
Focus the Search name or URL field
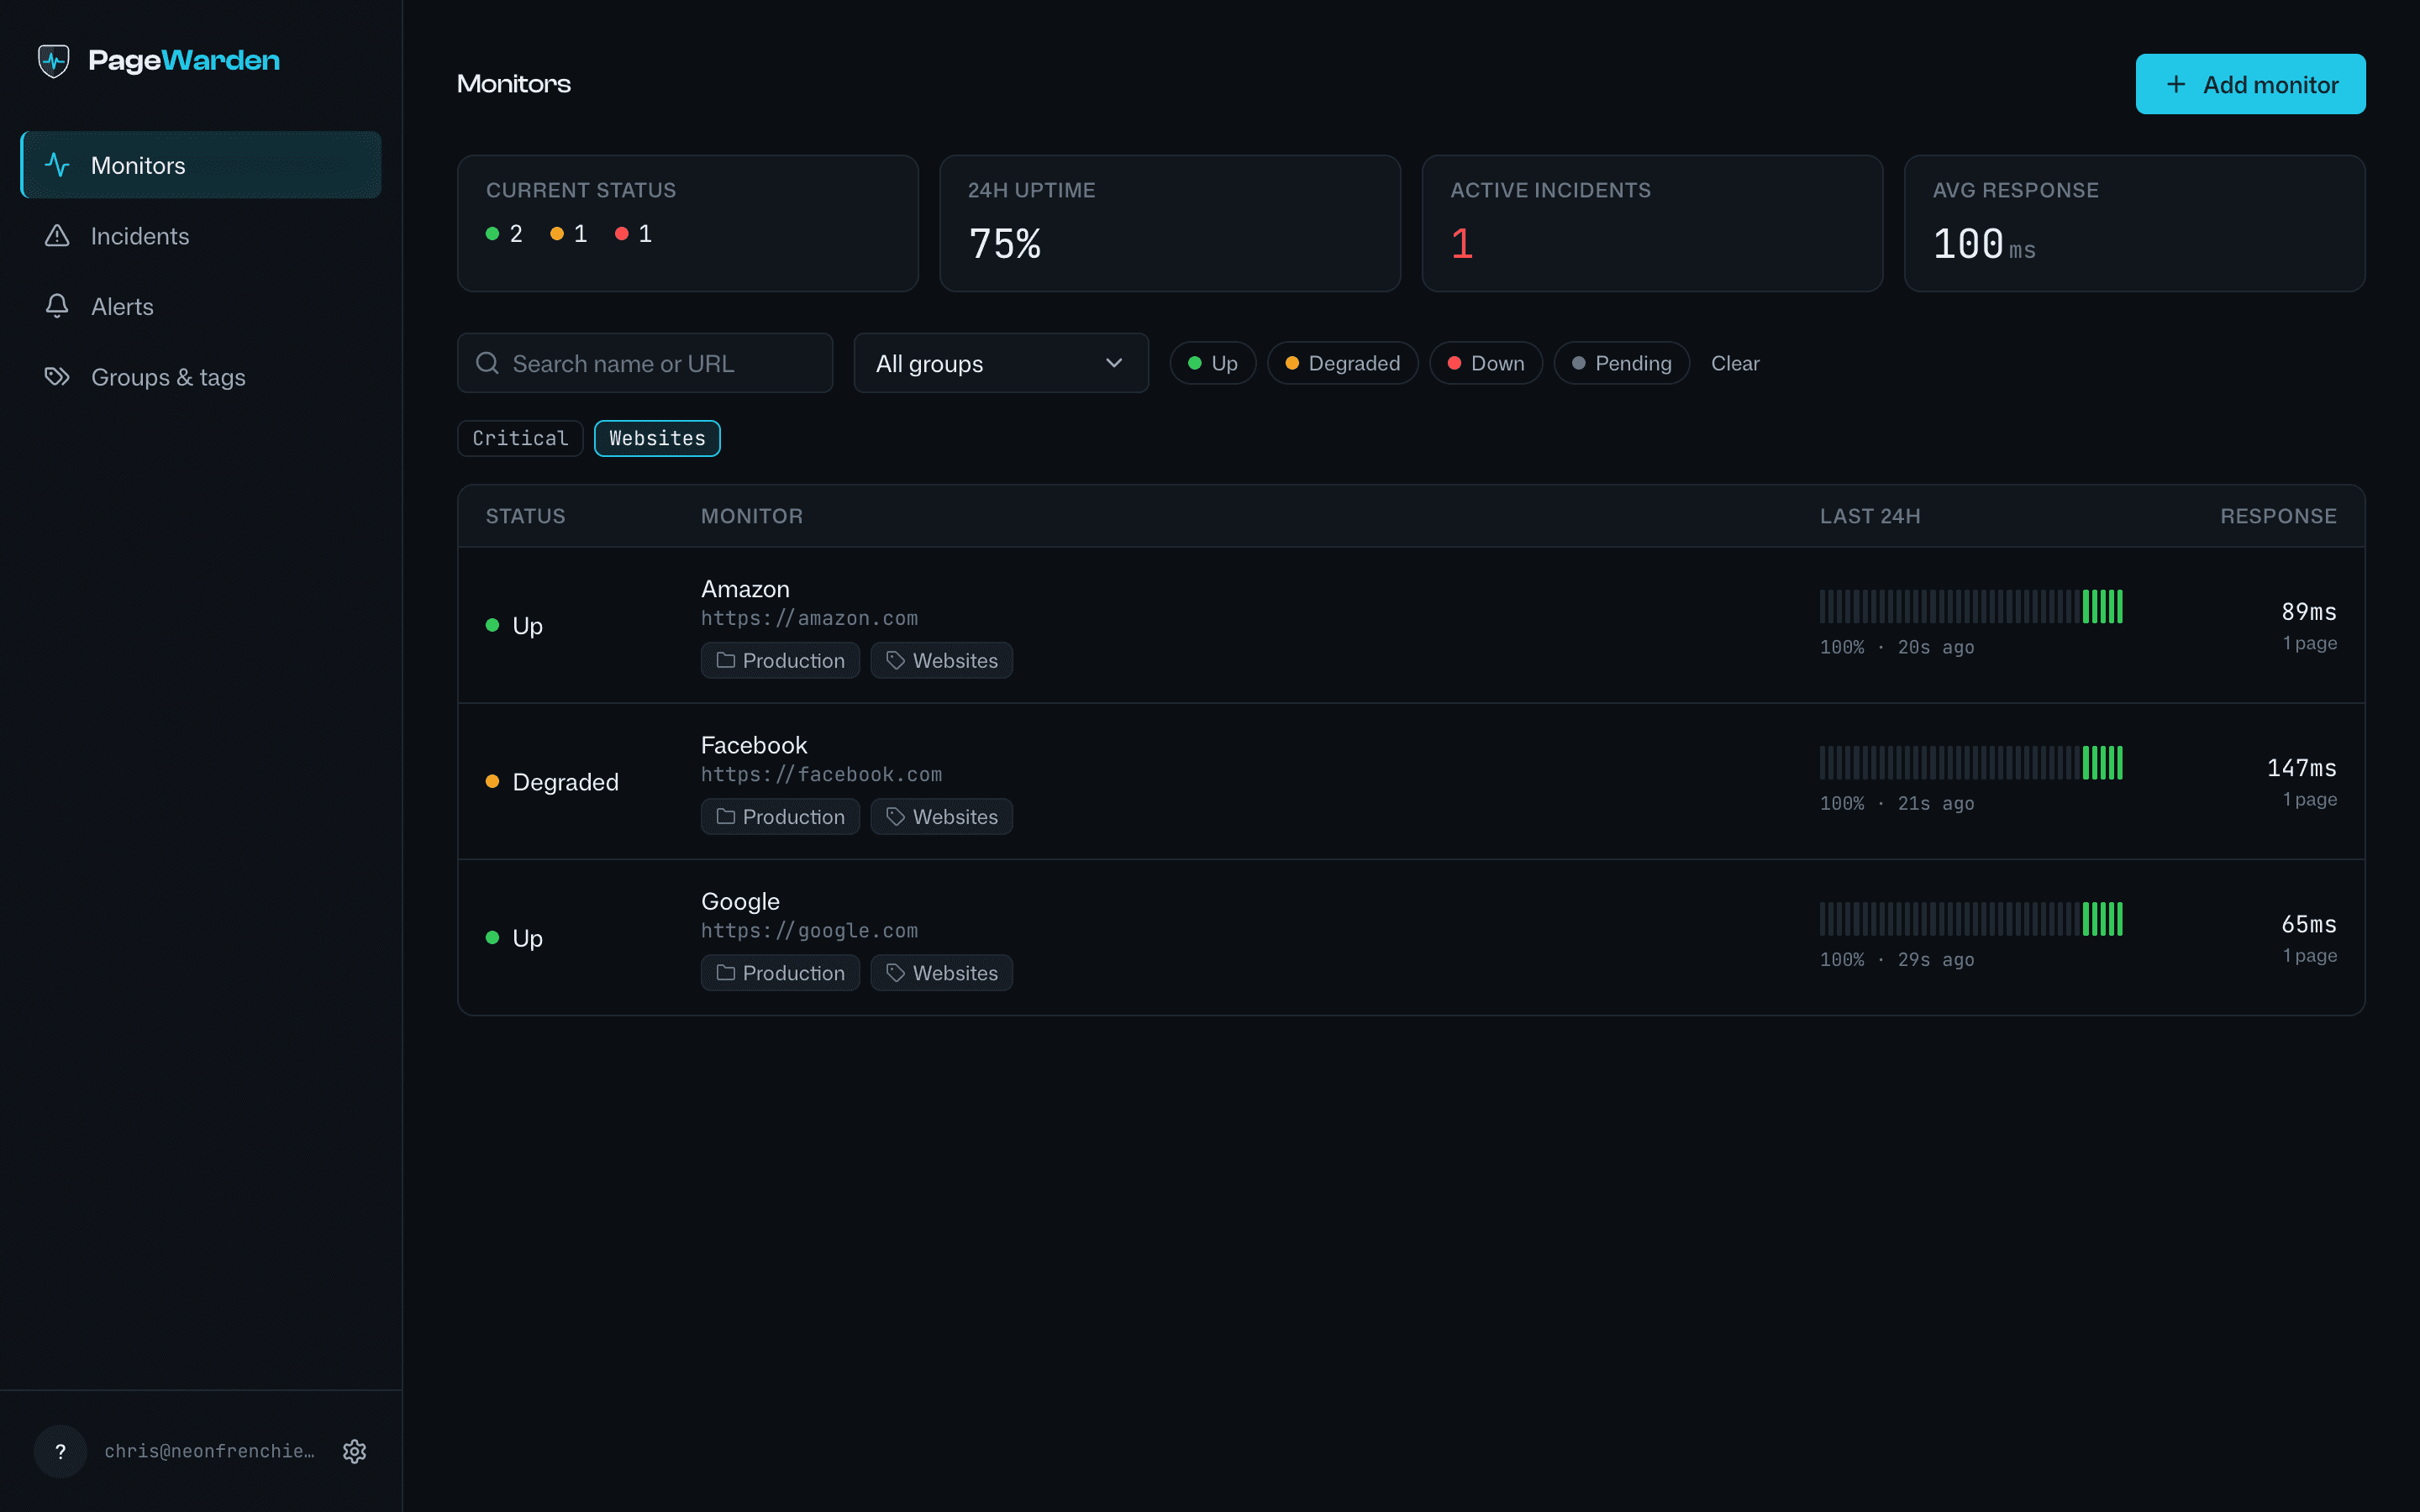[x=645, y=363]
